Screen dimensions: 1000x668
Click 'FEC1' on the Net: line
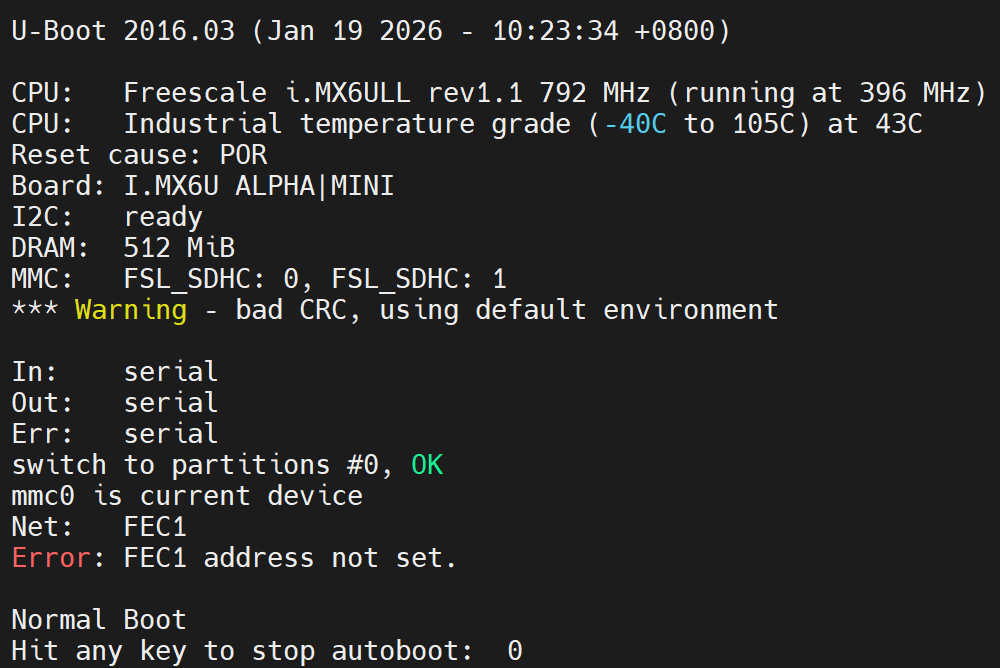(x=155, y=527)
